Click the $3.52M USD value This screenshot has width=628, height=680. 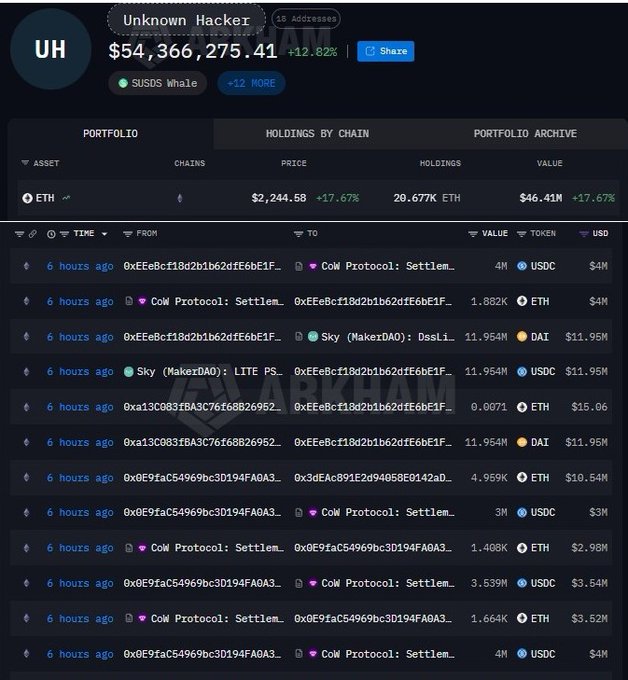pos(589,618)
